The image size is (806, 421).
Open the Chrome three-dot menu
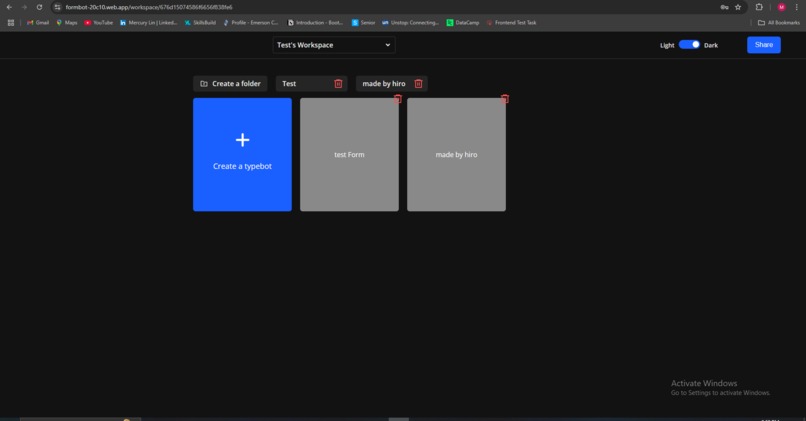(x=797, y=7)
